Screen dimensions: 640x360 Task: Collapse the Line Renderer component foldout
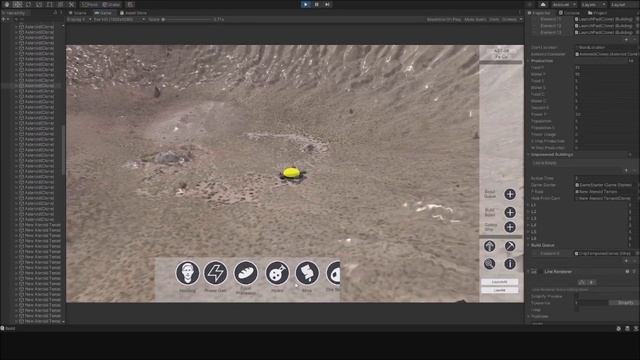(x=529, y=271)
